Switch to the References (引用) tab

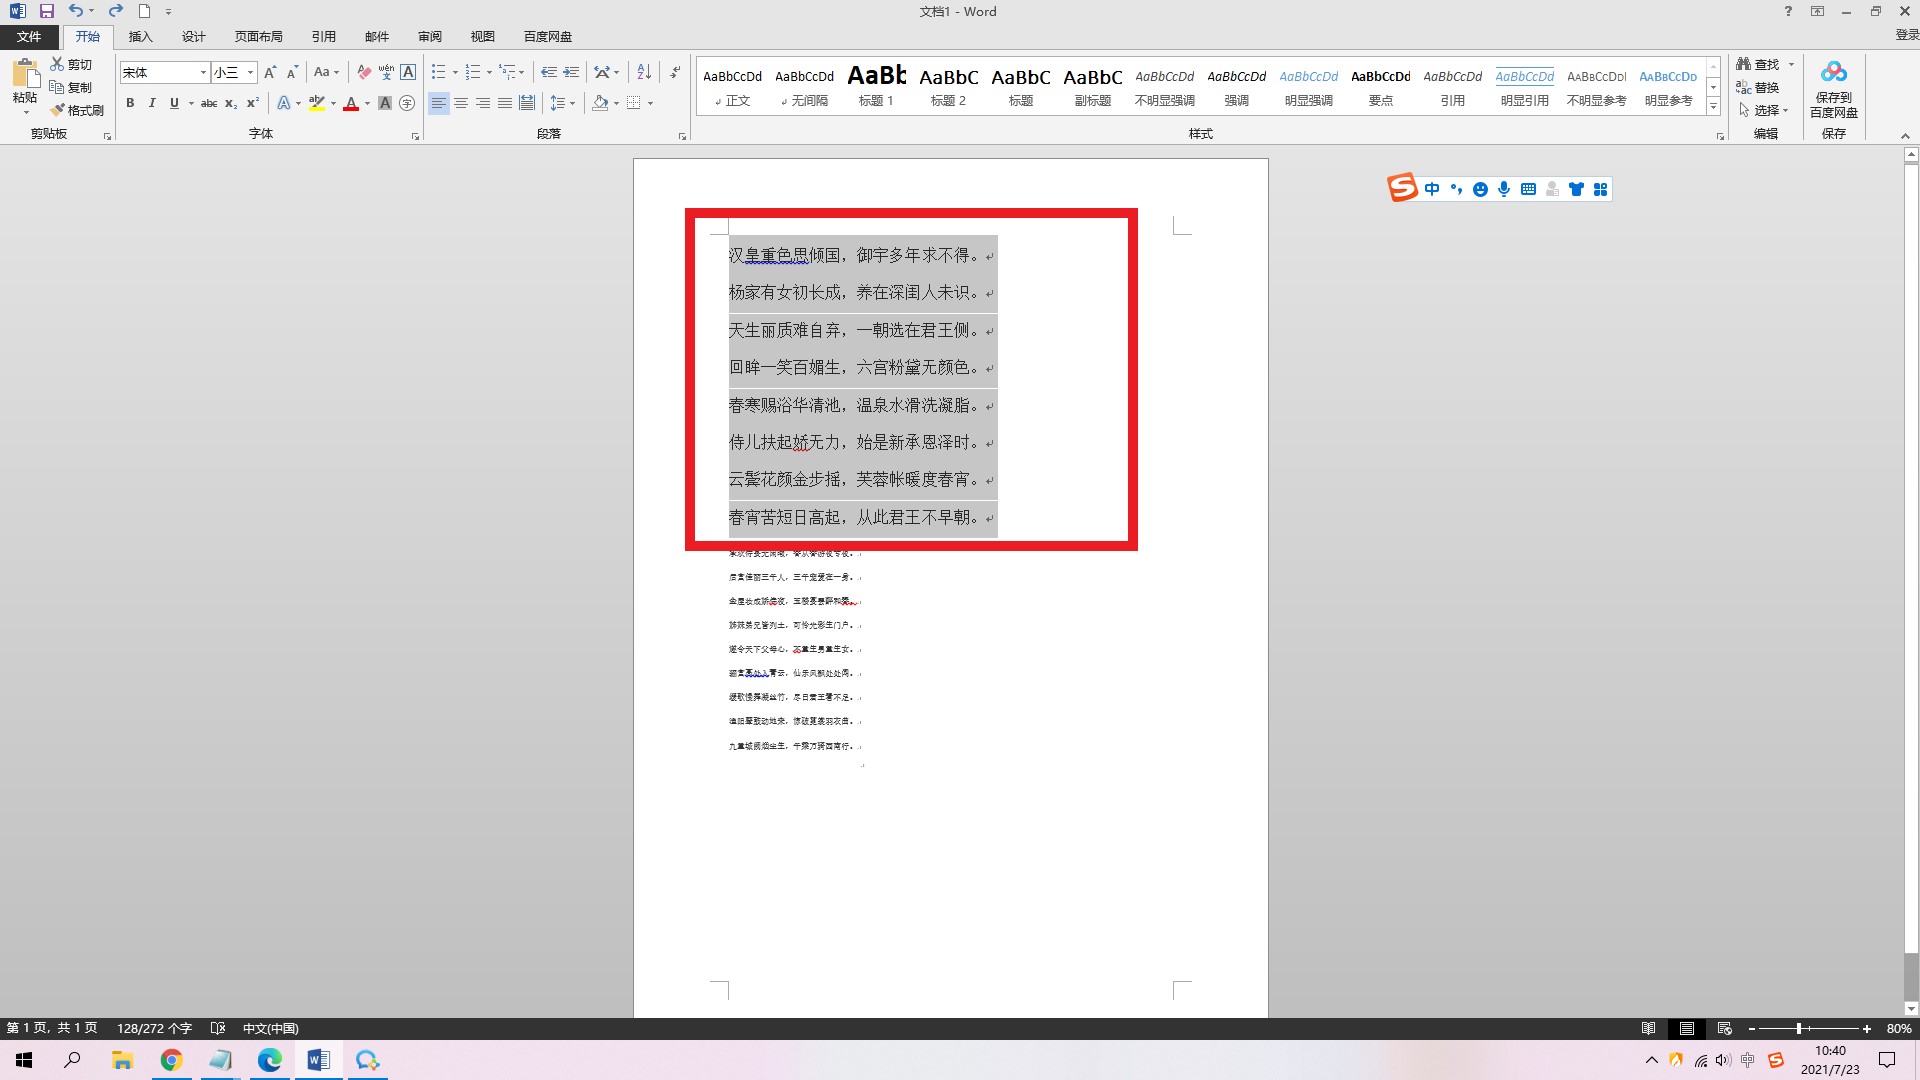coord(324,36)
